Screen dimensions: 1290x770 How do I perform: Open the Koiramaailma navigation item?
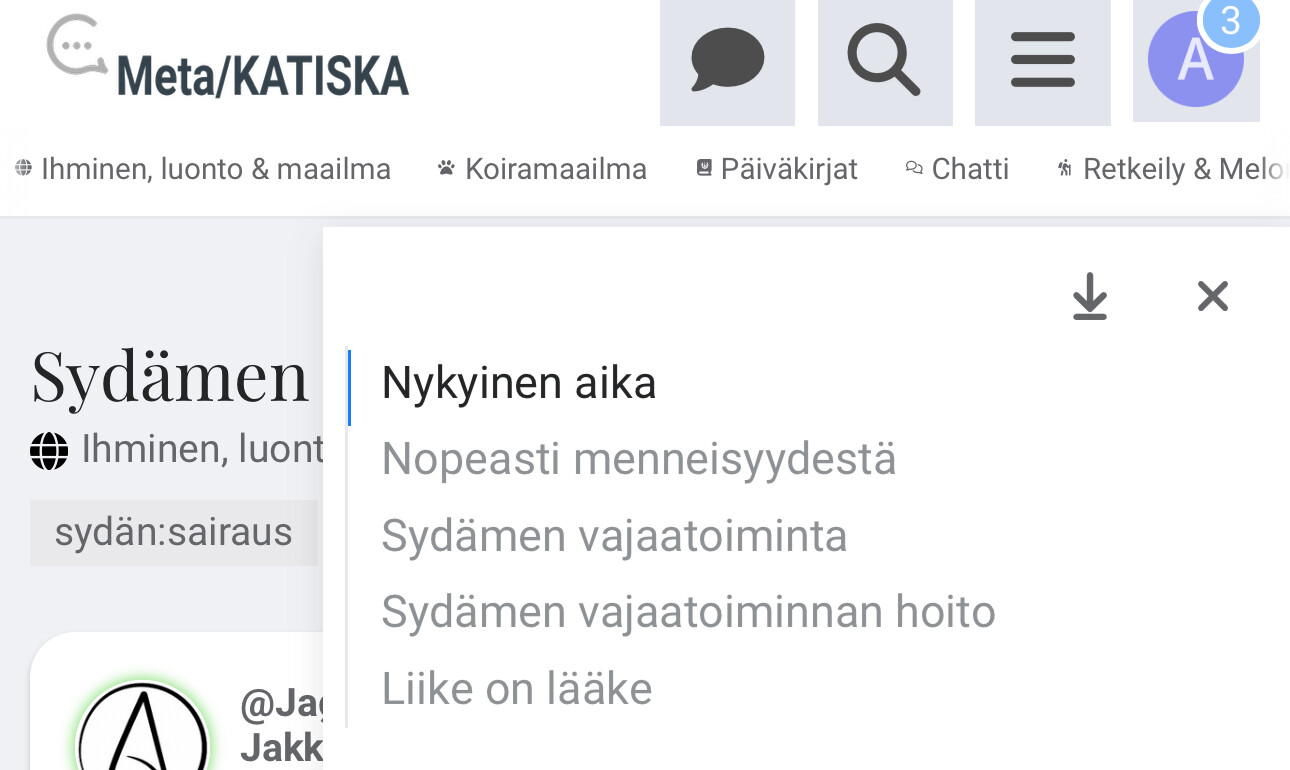[543, 169]
